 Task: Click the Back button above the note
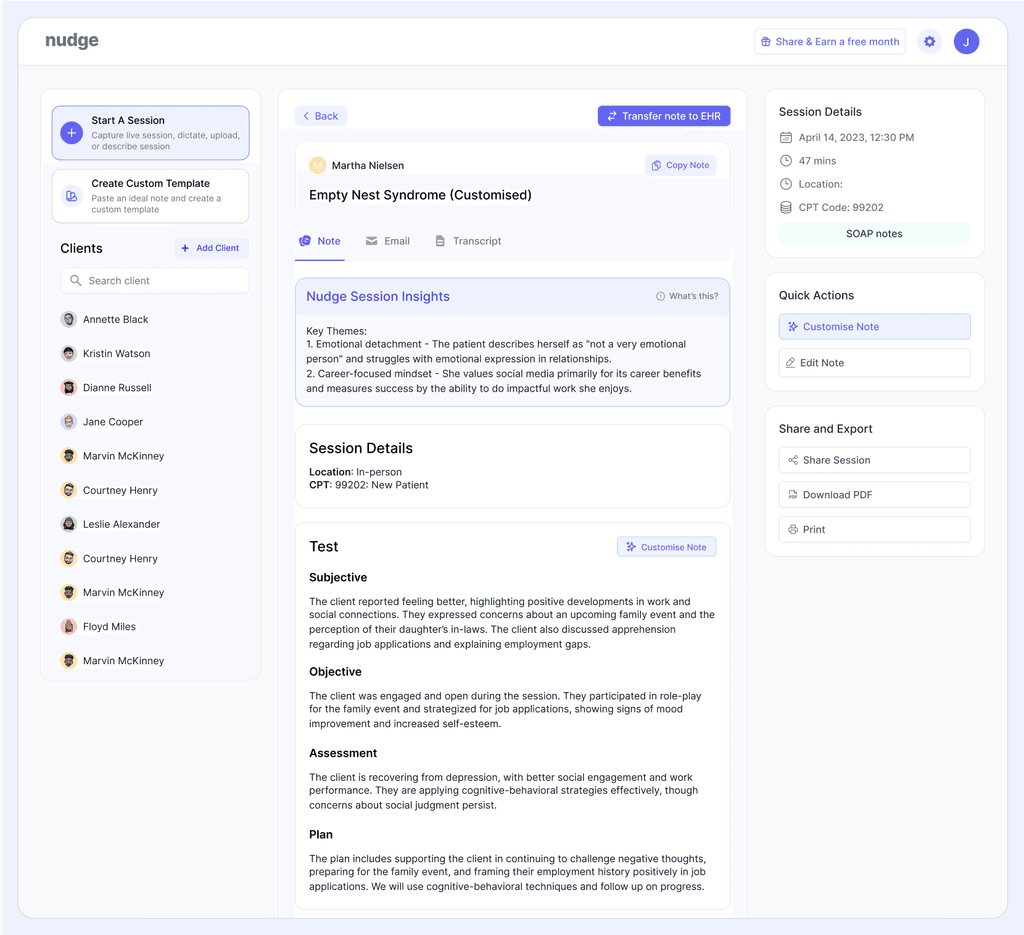click(x=320, y=115)
